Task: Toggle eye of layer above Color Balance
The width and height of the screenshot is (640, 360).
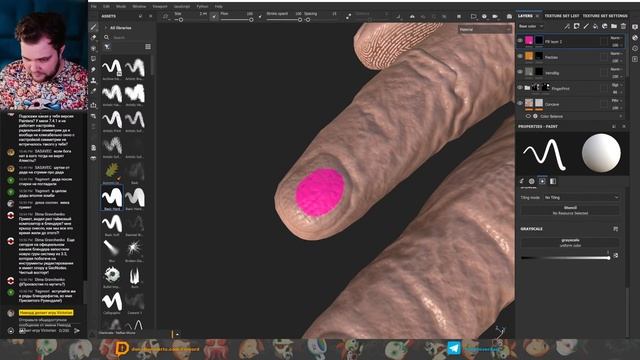Action: (x=520, y=103)
